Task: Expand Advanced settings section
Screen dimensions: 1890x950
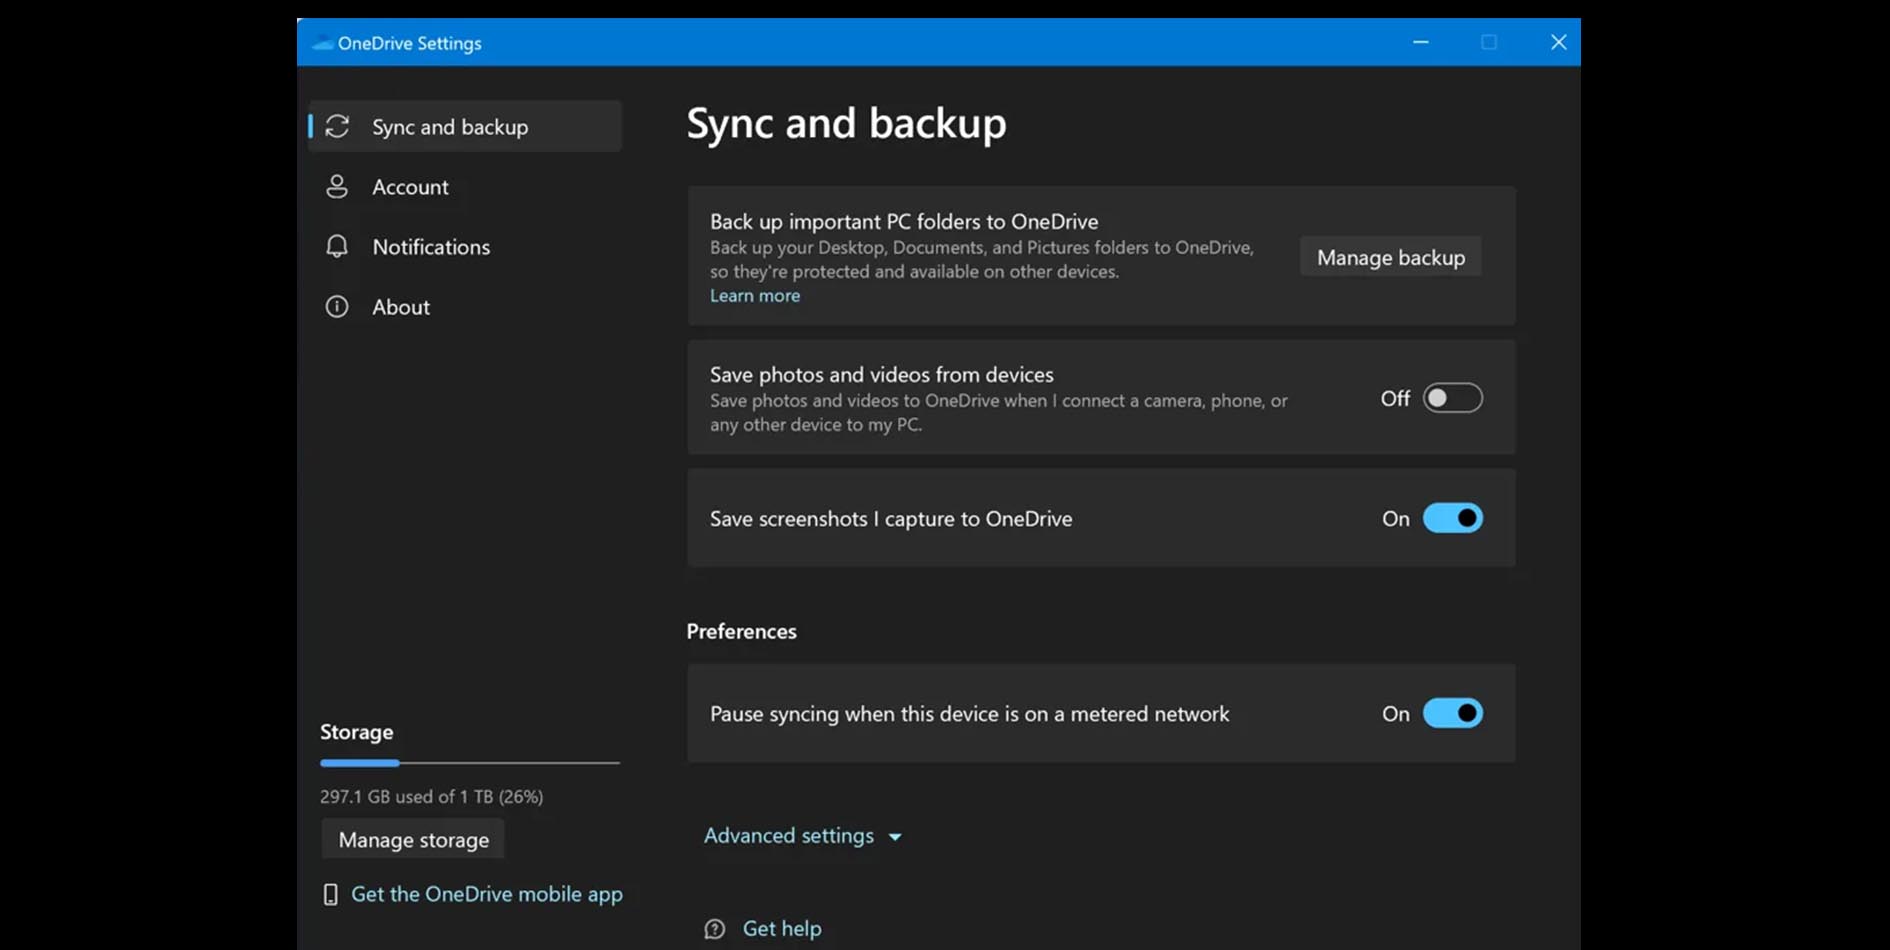Action: pyautogui.click(x=789, y=835)
